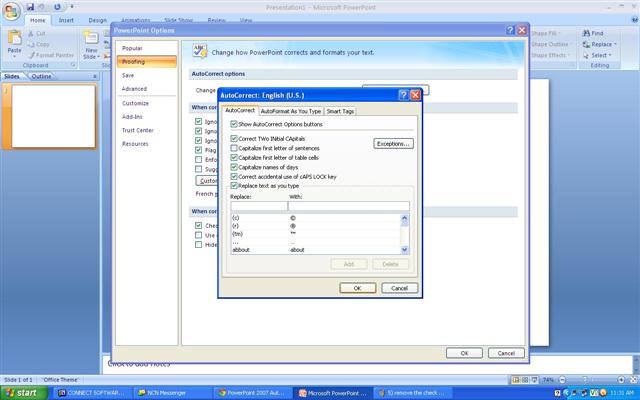
Task: Open the Insert ribbon tab
Action: pos(66,20)
